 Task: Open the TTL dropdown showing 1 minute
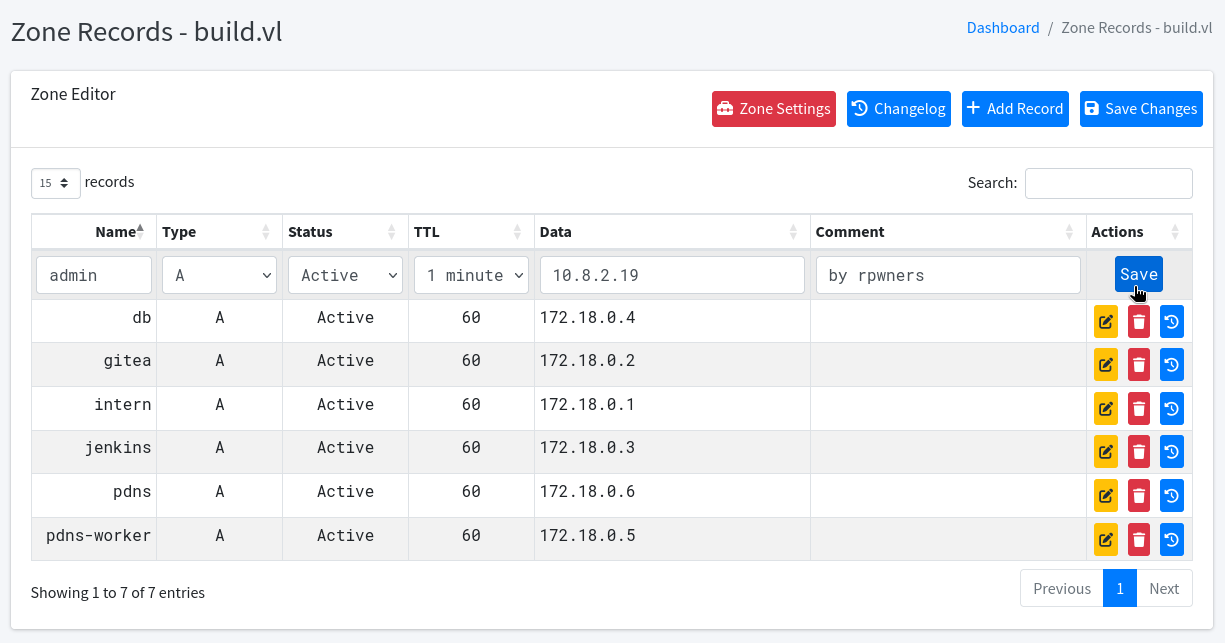point(471,275)
